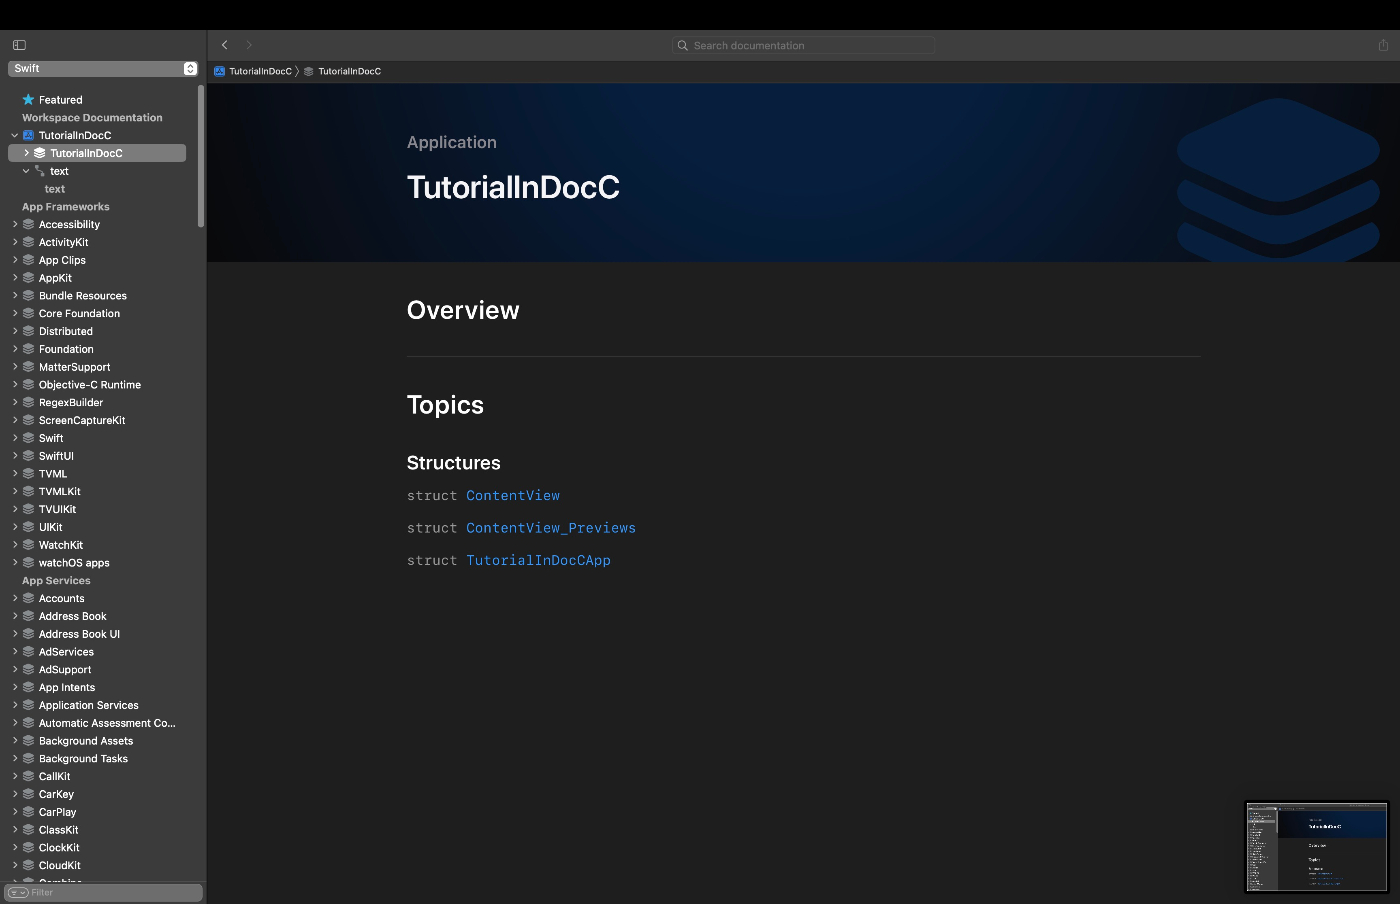This screenshot has width=1400, height=904.
Task: Collapse the TutorialInDocC workspace node
Action: click(14, 136)
